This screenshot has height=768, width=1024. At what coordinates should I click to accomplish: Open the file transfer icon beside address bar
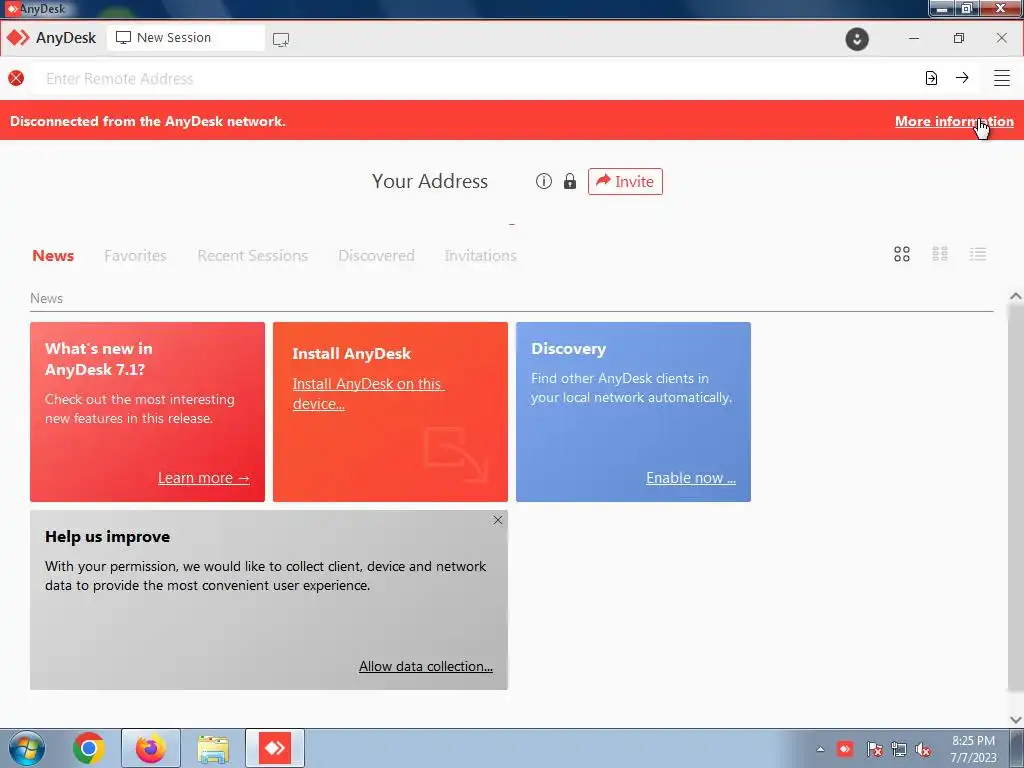click(x=931, y=78)
